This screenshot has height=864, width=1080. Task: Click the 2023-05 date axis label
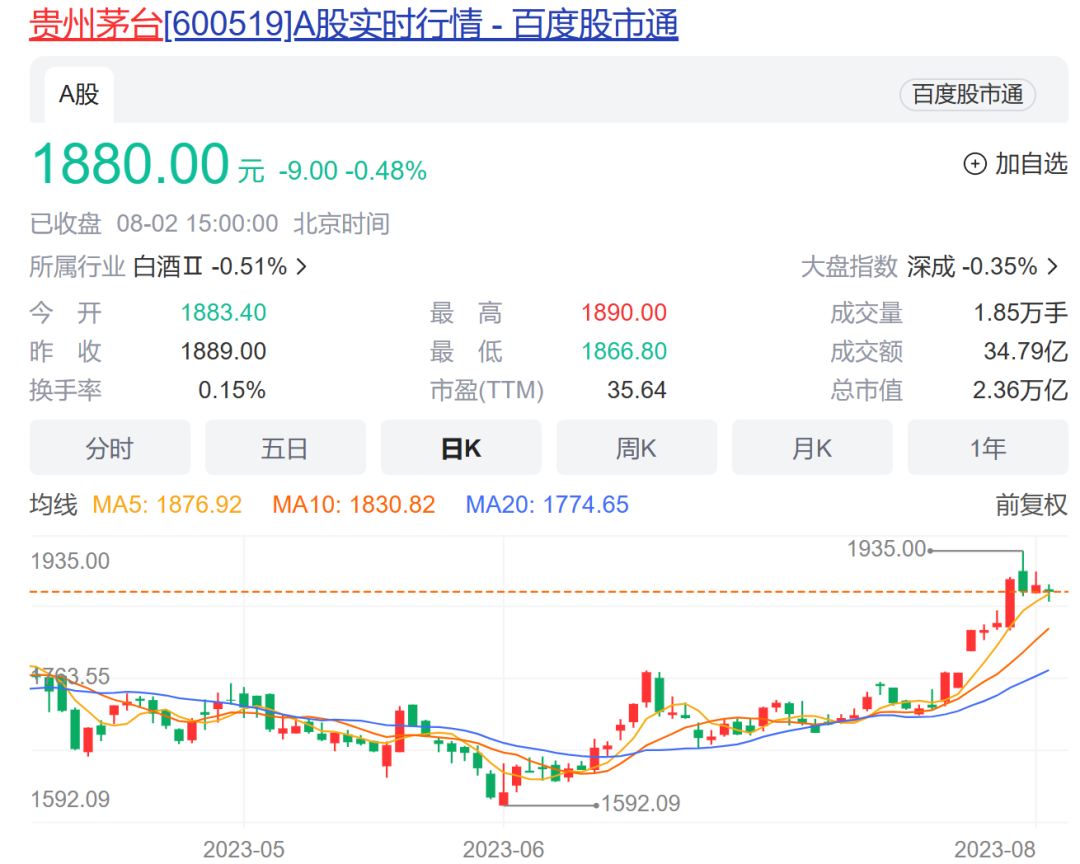[244, 850]
